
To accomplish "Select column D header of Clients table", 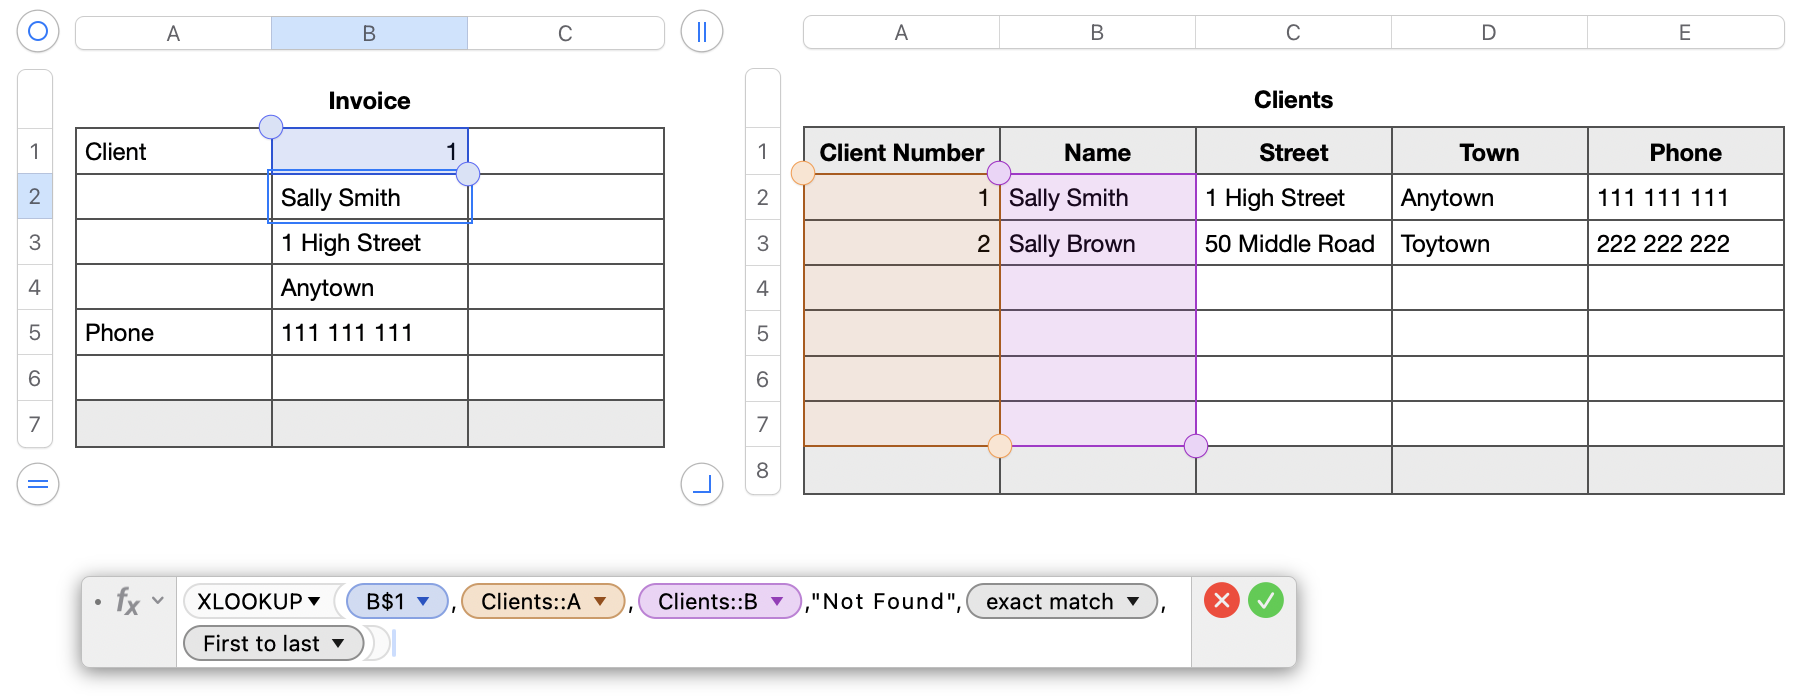I will [x=1489, y=33].
